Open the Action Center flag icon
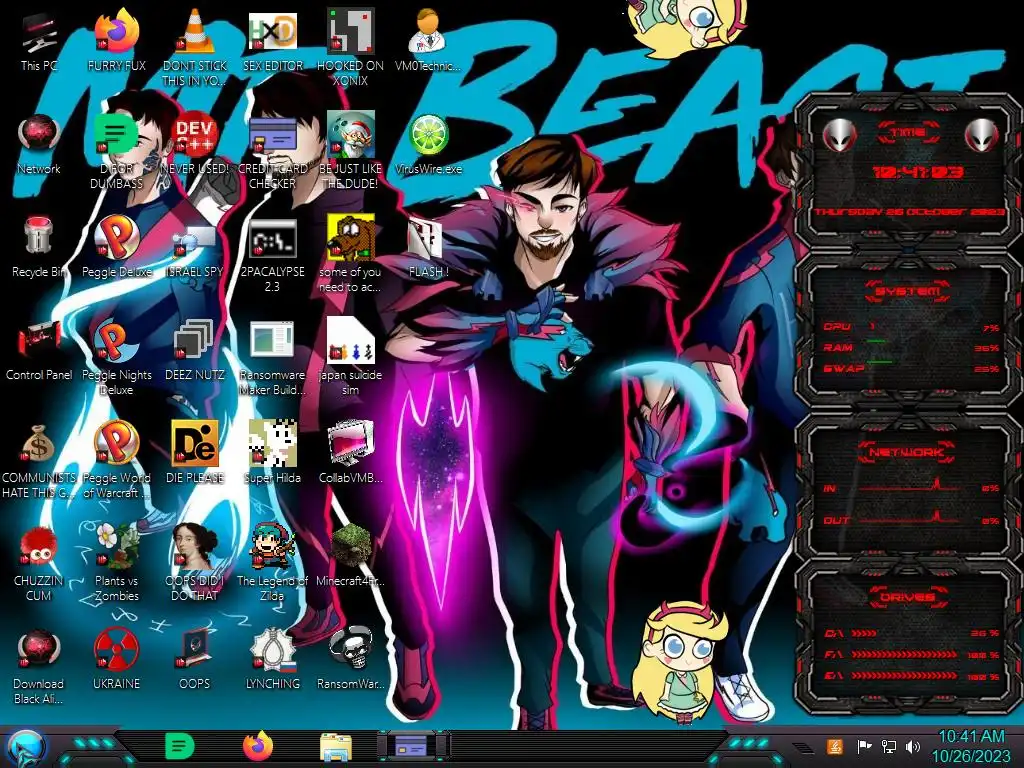Image resolution: width=1024 pixels, height=768 pixels. (x=865, y=746)
